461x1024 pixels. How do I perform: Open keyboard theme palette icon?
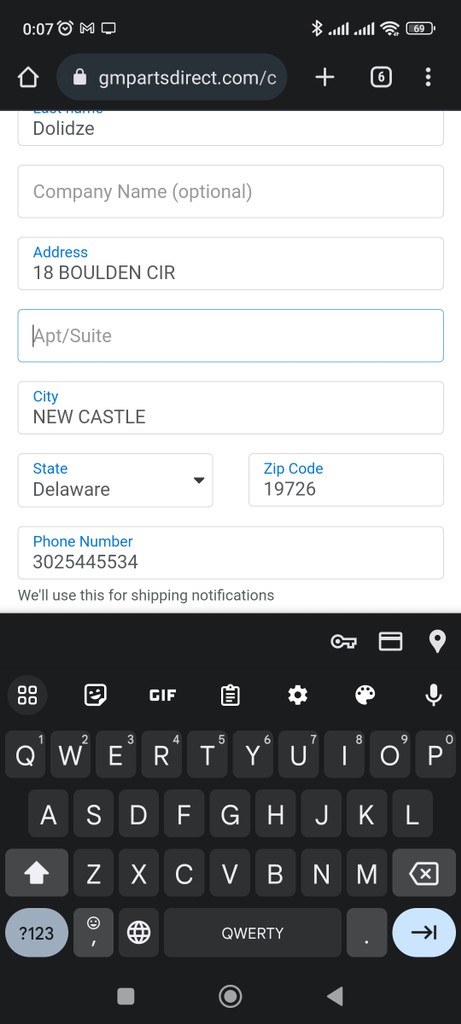point(365,695)
